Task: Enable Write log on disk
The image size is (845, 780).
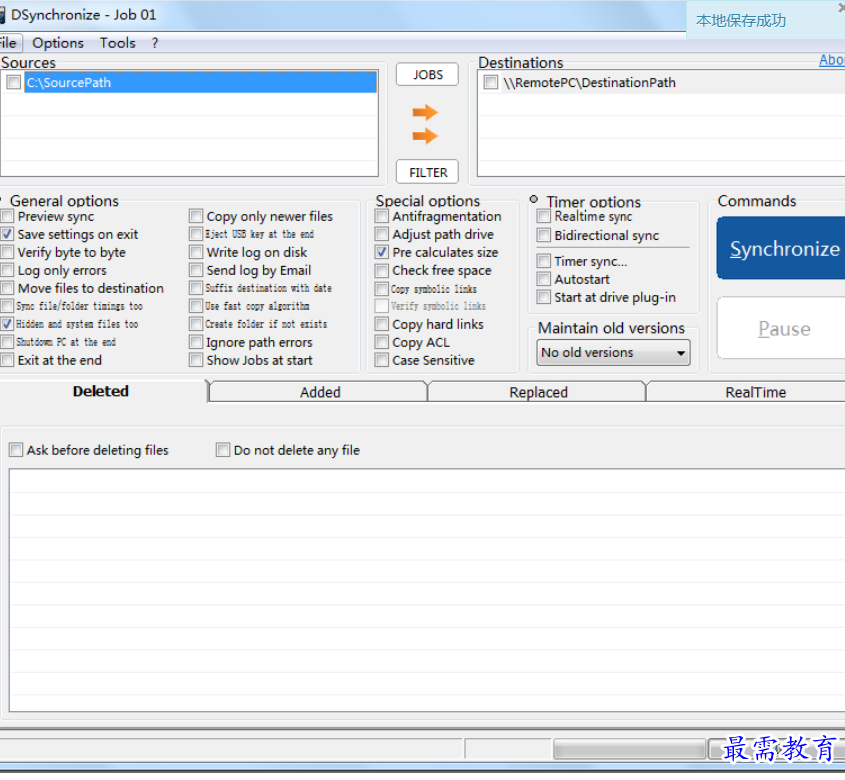Action: [x=196, y=252]
